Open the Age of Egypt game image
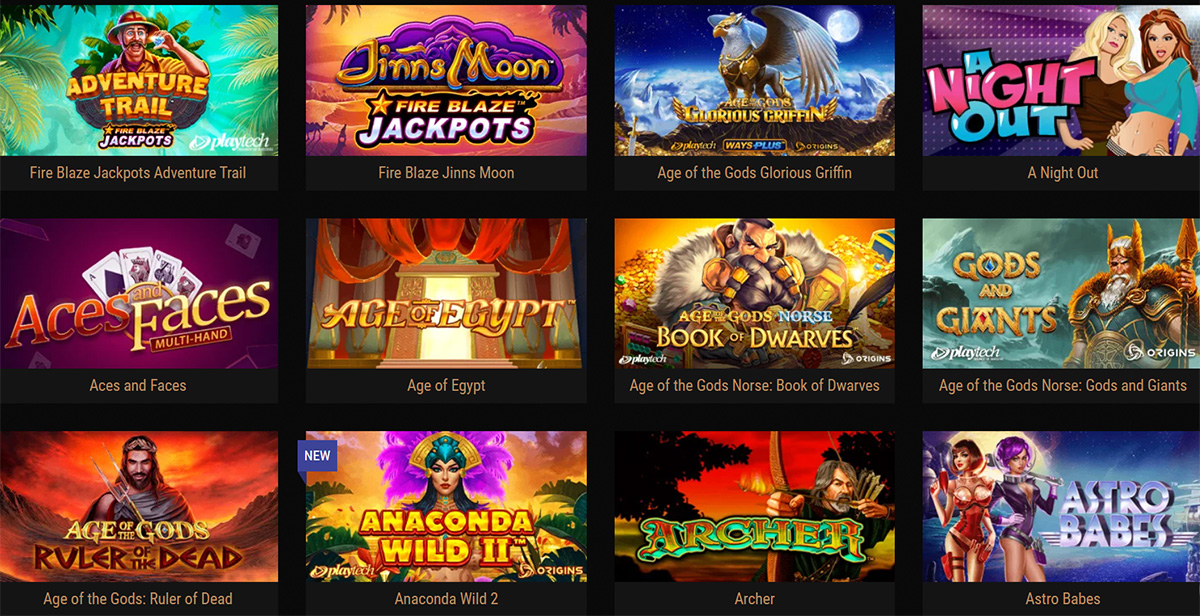1200x616 pixels. click(x=446, y=294)
